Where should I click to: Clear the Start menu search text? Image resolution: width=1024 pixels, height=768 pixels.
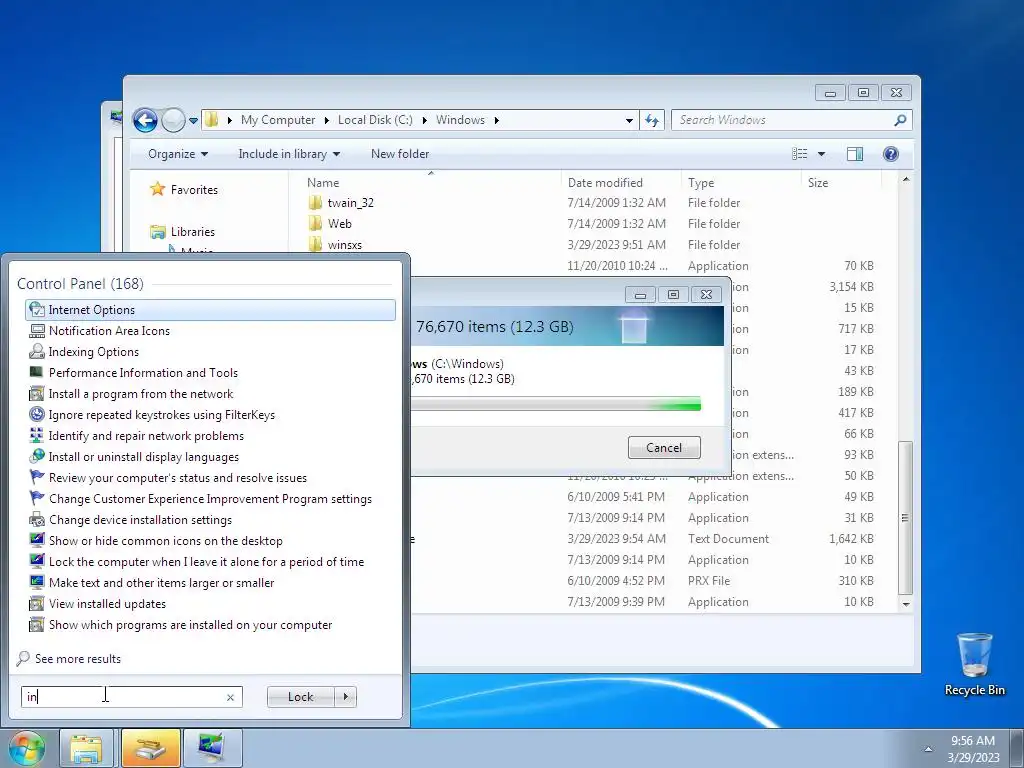click(x=231, y=697)
